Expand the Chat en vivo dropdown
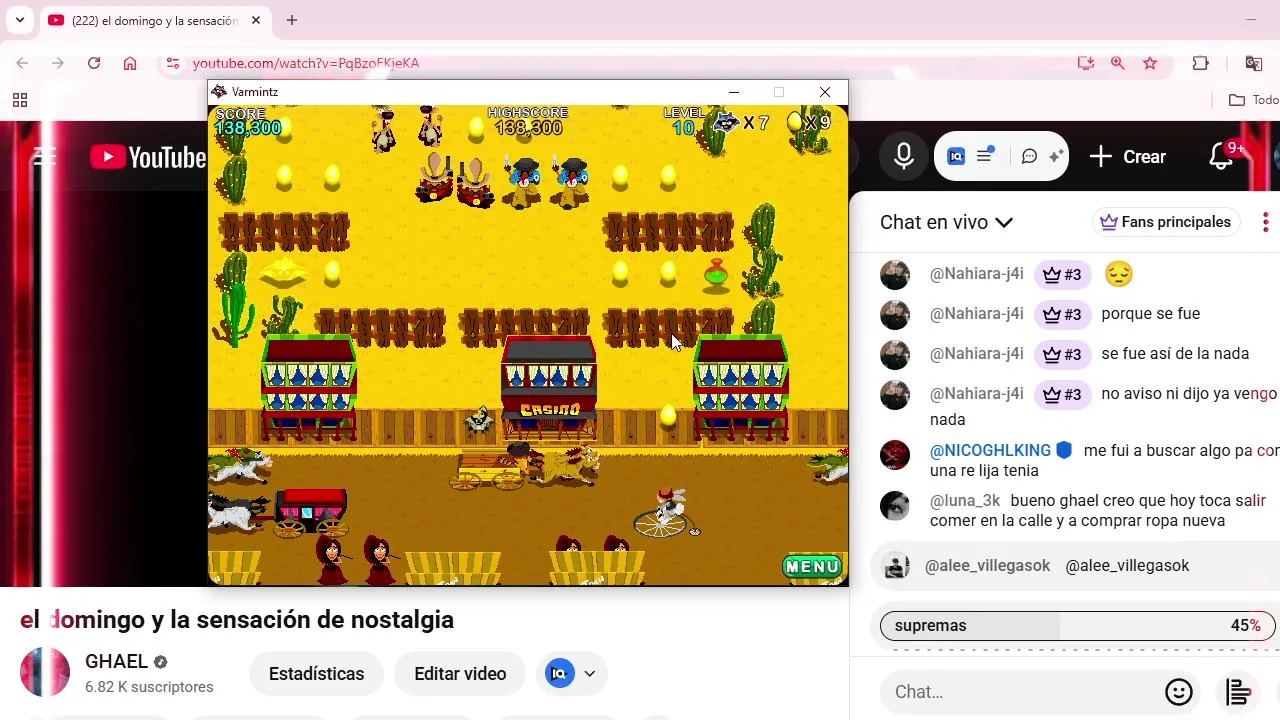The width and height of the screenshot is (1280, 720). pyautogui.click(x=946, y=222)
